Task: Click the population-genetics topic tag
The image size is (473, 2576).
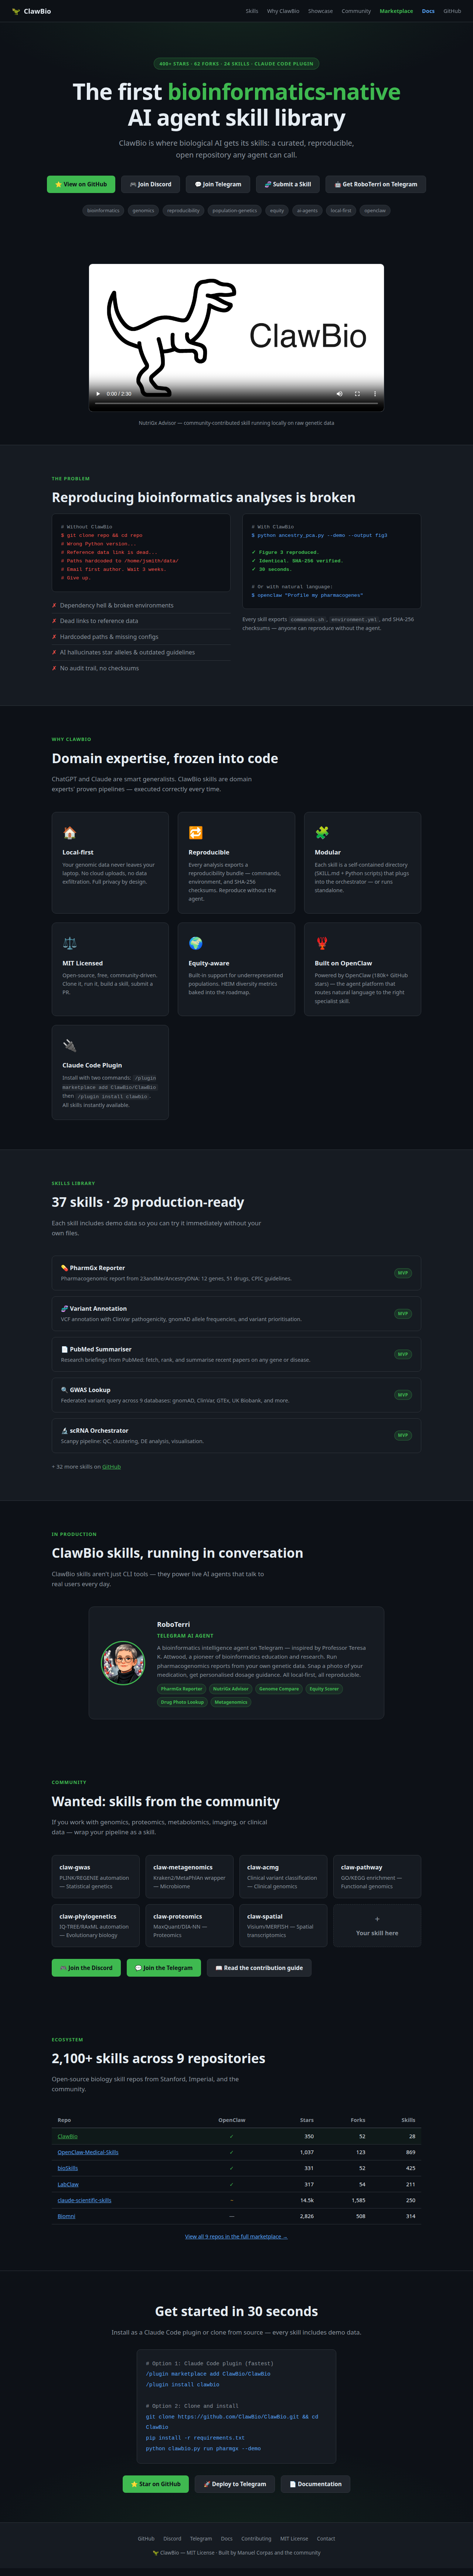Action: [235, 211]
